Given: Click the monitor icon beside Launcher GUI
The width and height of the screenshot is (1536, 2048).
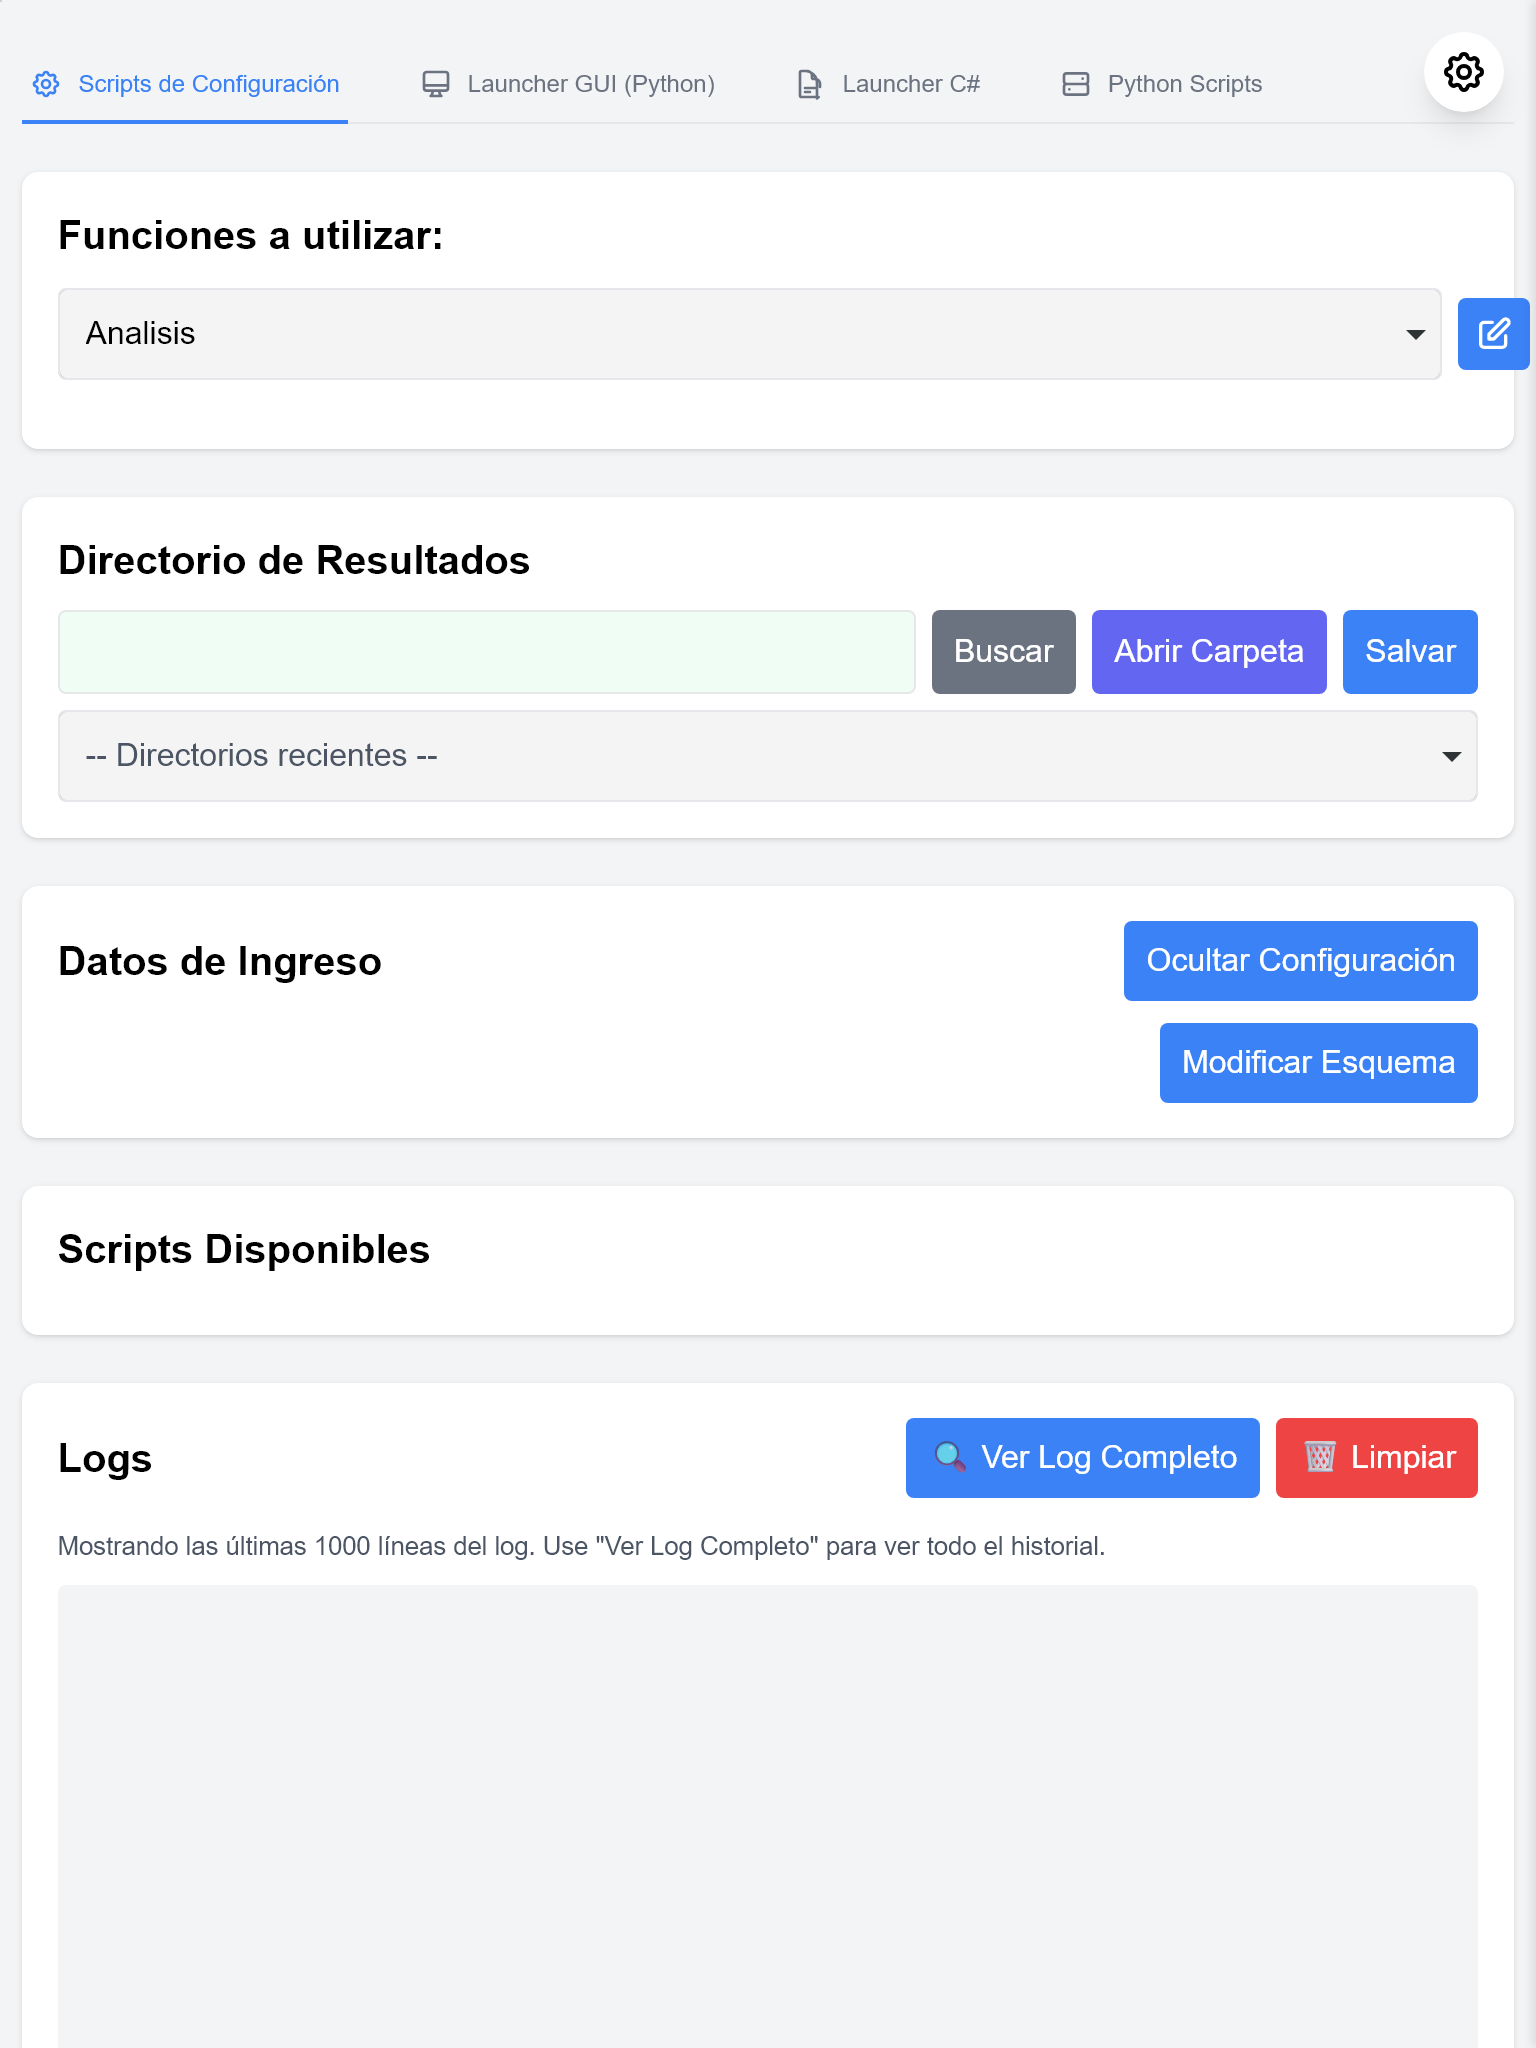Looking at the screenshot, I should pyautogui.click(x=435, y=84).
